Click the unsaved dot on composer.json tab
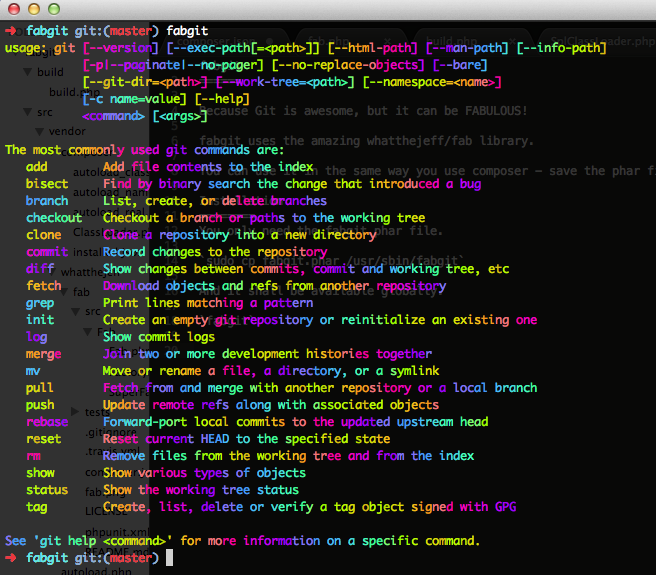The width and height of the screenshot is (656, 575). tap(270, 42)
